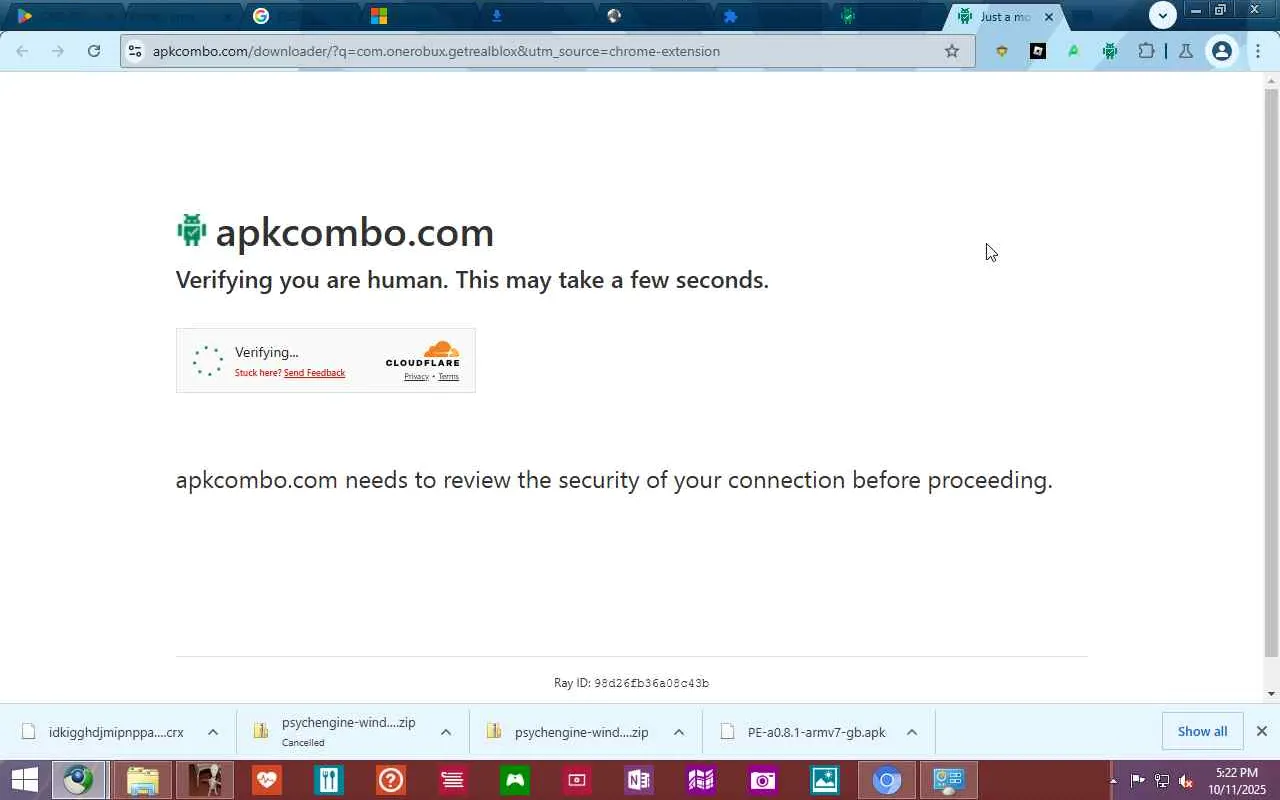Expand options for cancelled psychengine zip download

coord(446,732)
